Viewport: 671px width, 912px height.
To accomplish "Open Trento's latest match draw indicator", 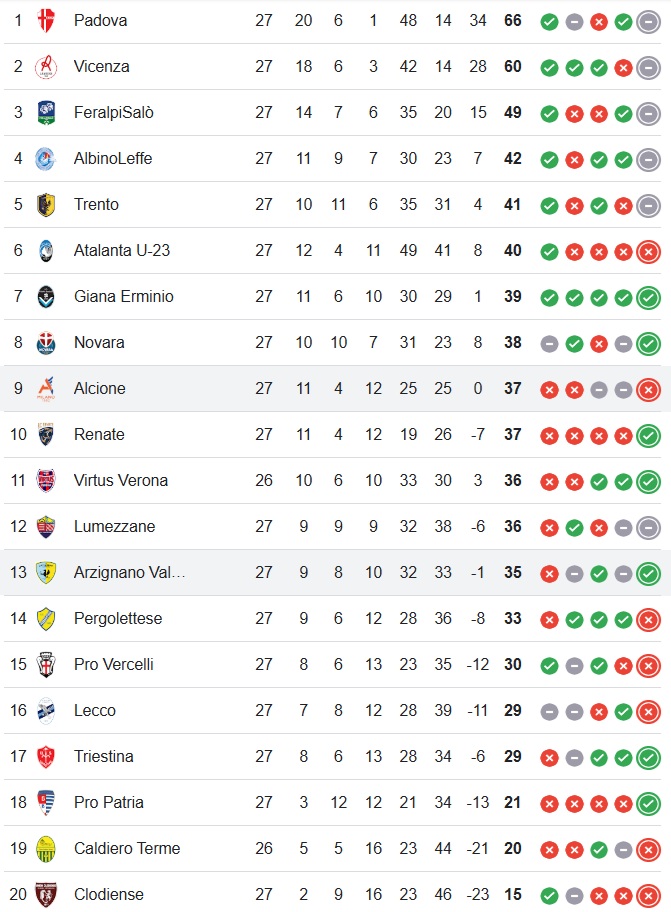I will [648, 205].
